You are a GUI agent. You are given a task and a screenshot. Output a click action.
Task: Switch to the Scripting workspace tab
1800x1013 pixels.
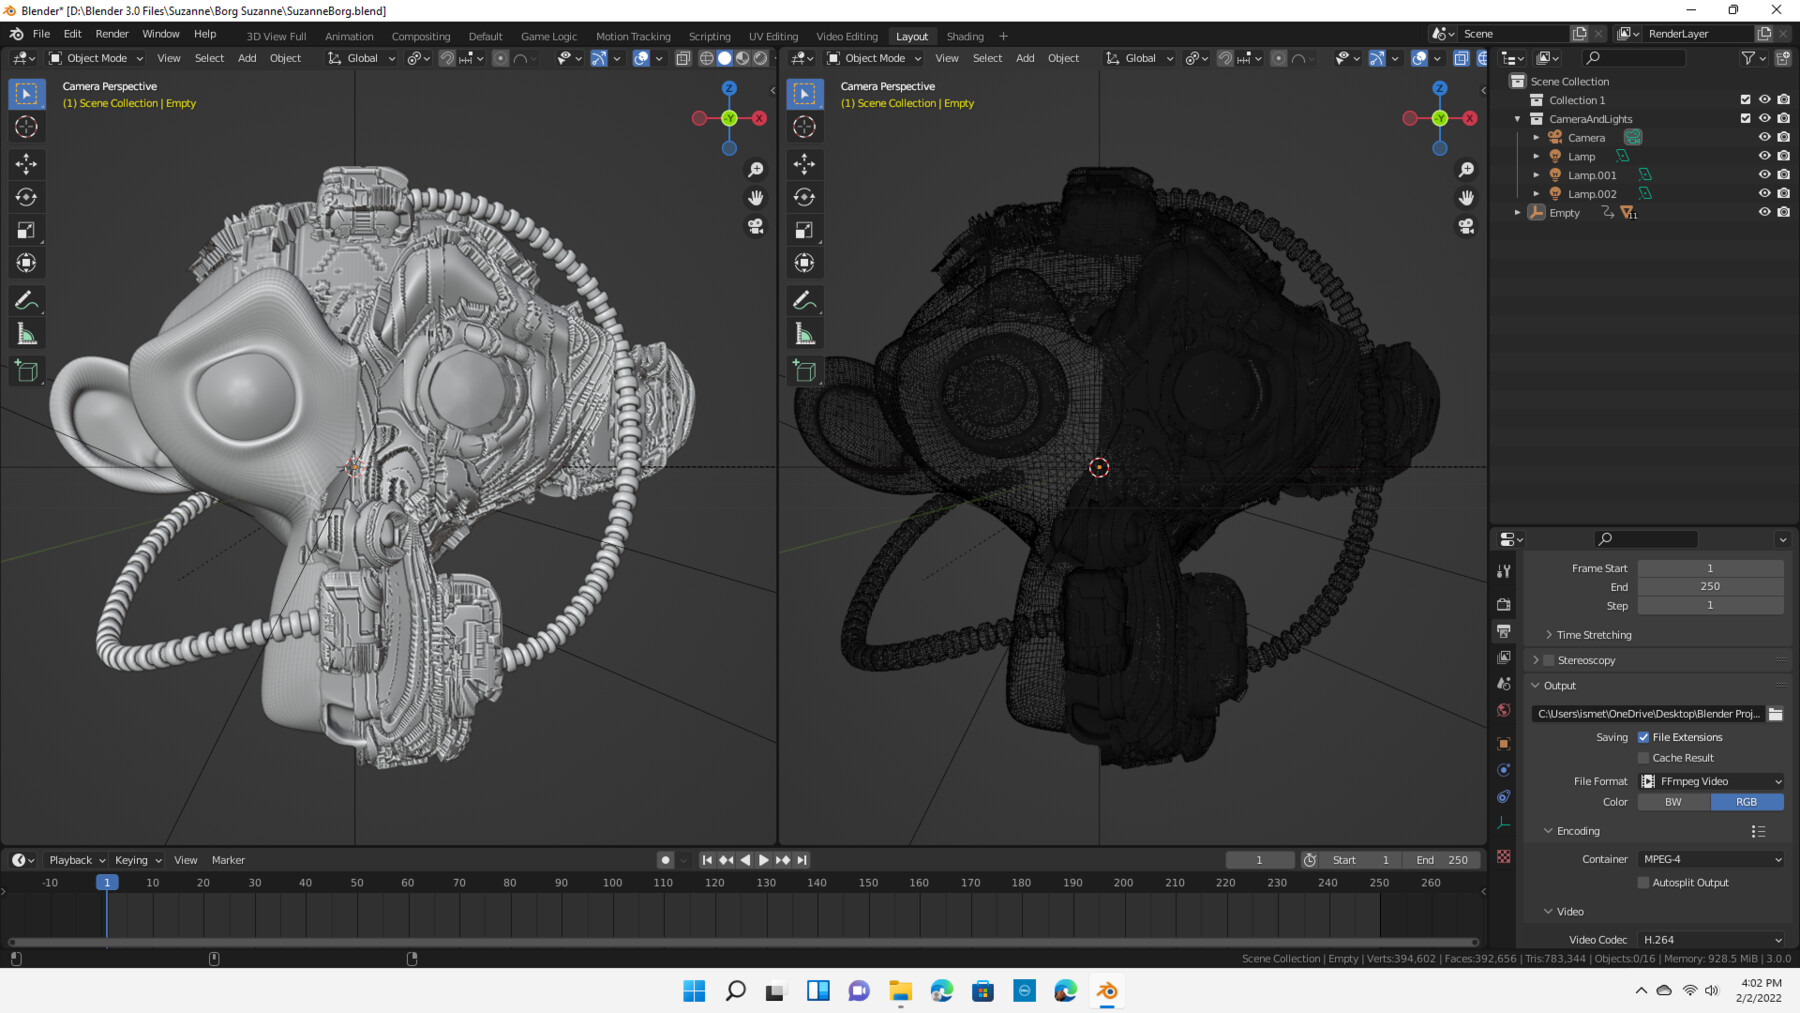pos(710,36)
